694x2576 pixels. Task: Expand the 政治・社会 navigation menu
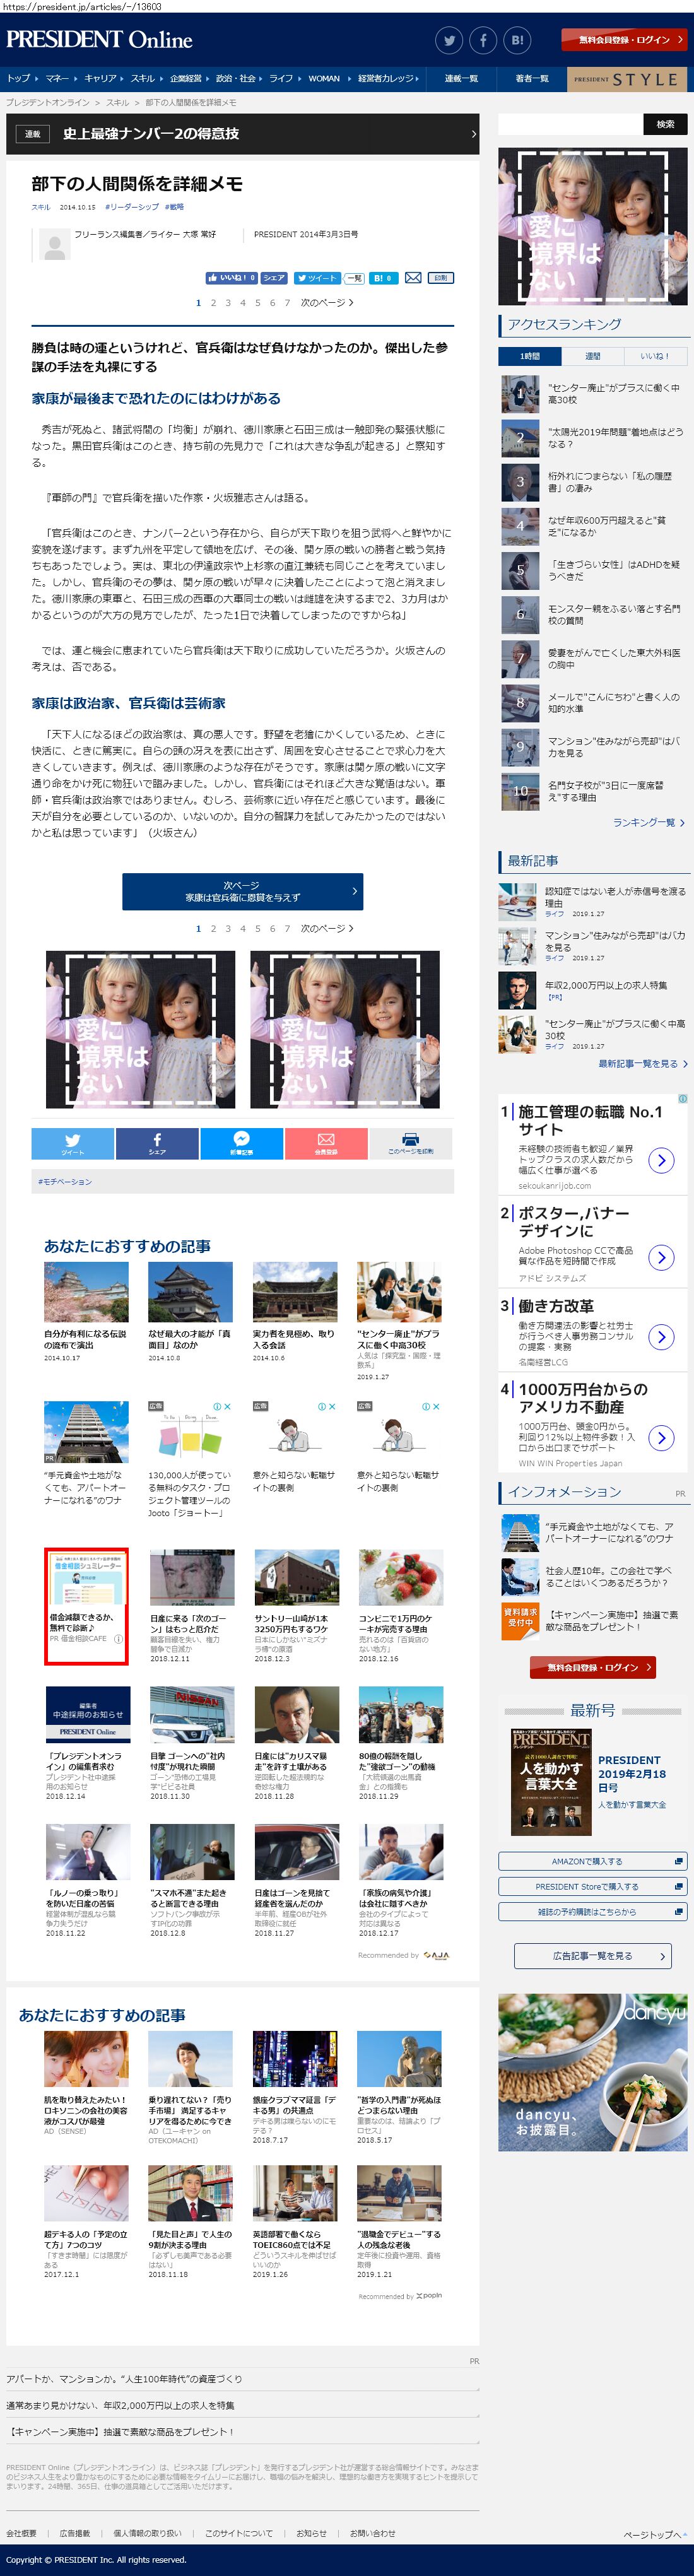[x=239, y=79]
